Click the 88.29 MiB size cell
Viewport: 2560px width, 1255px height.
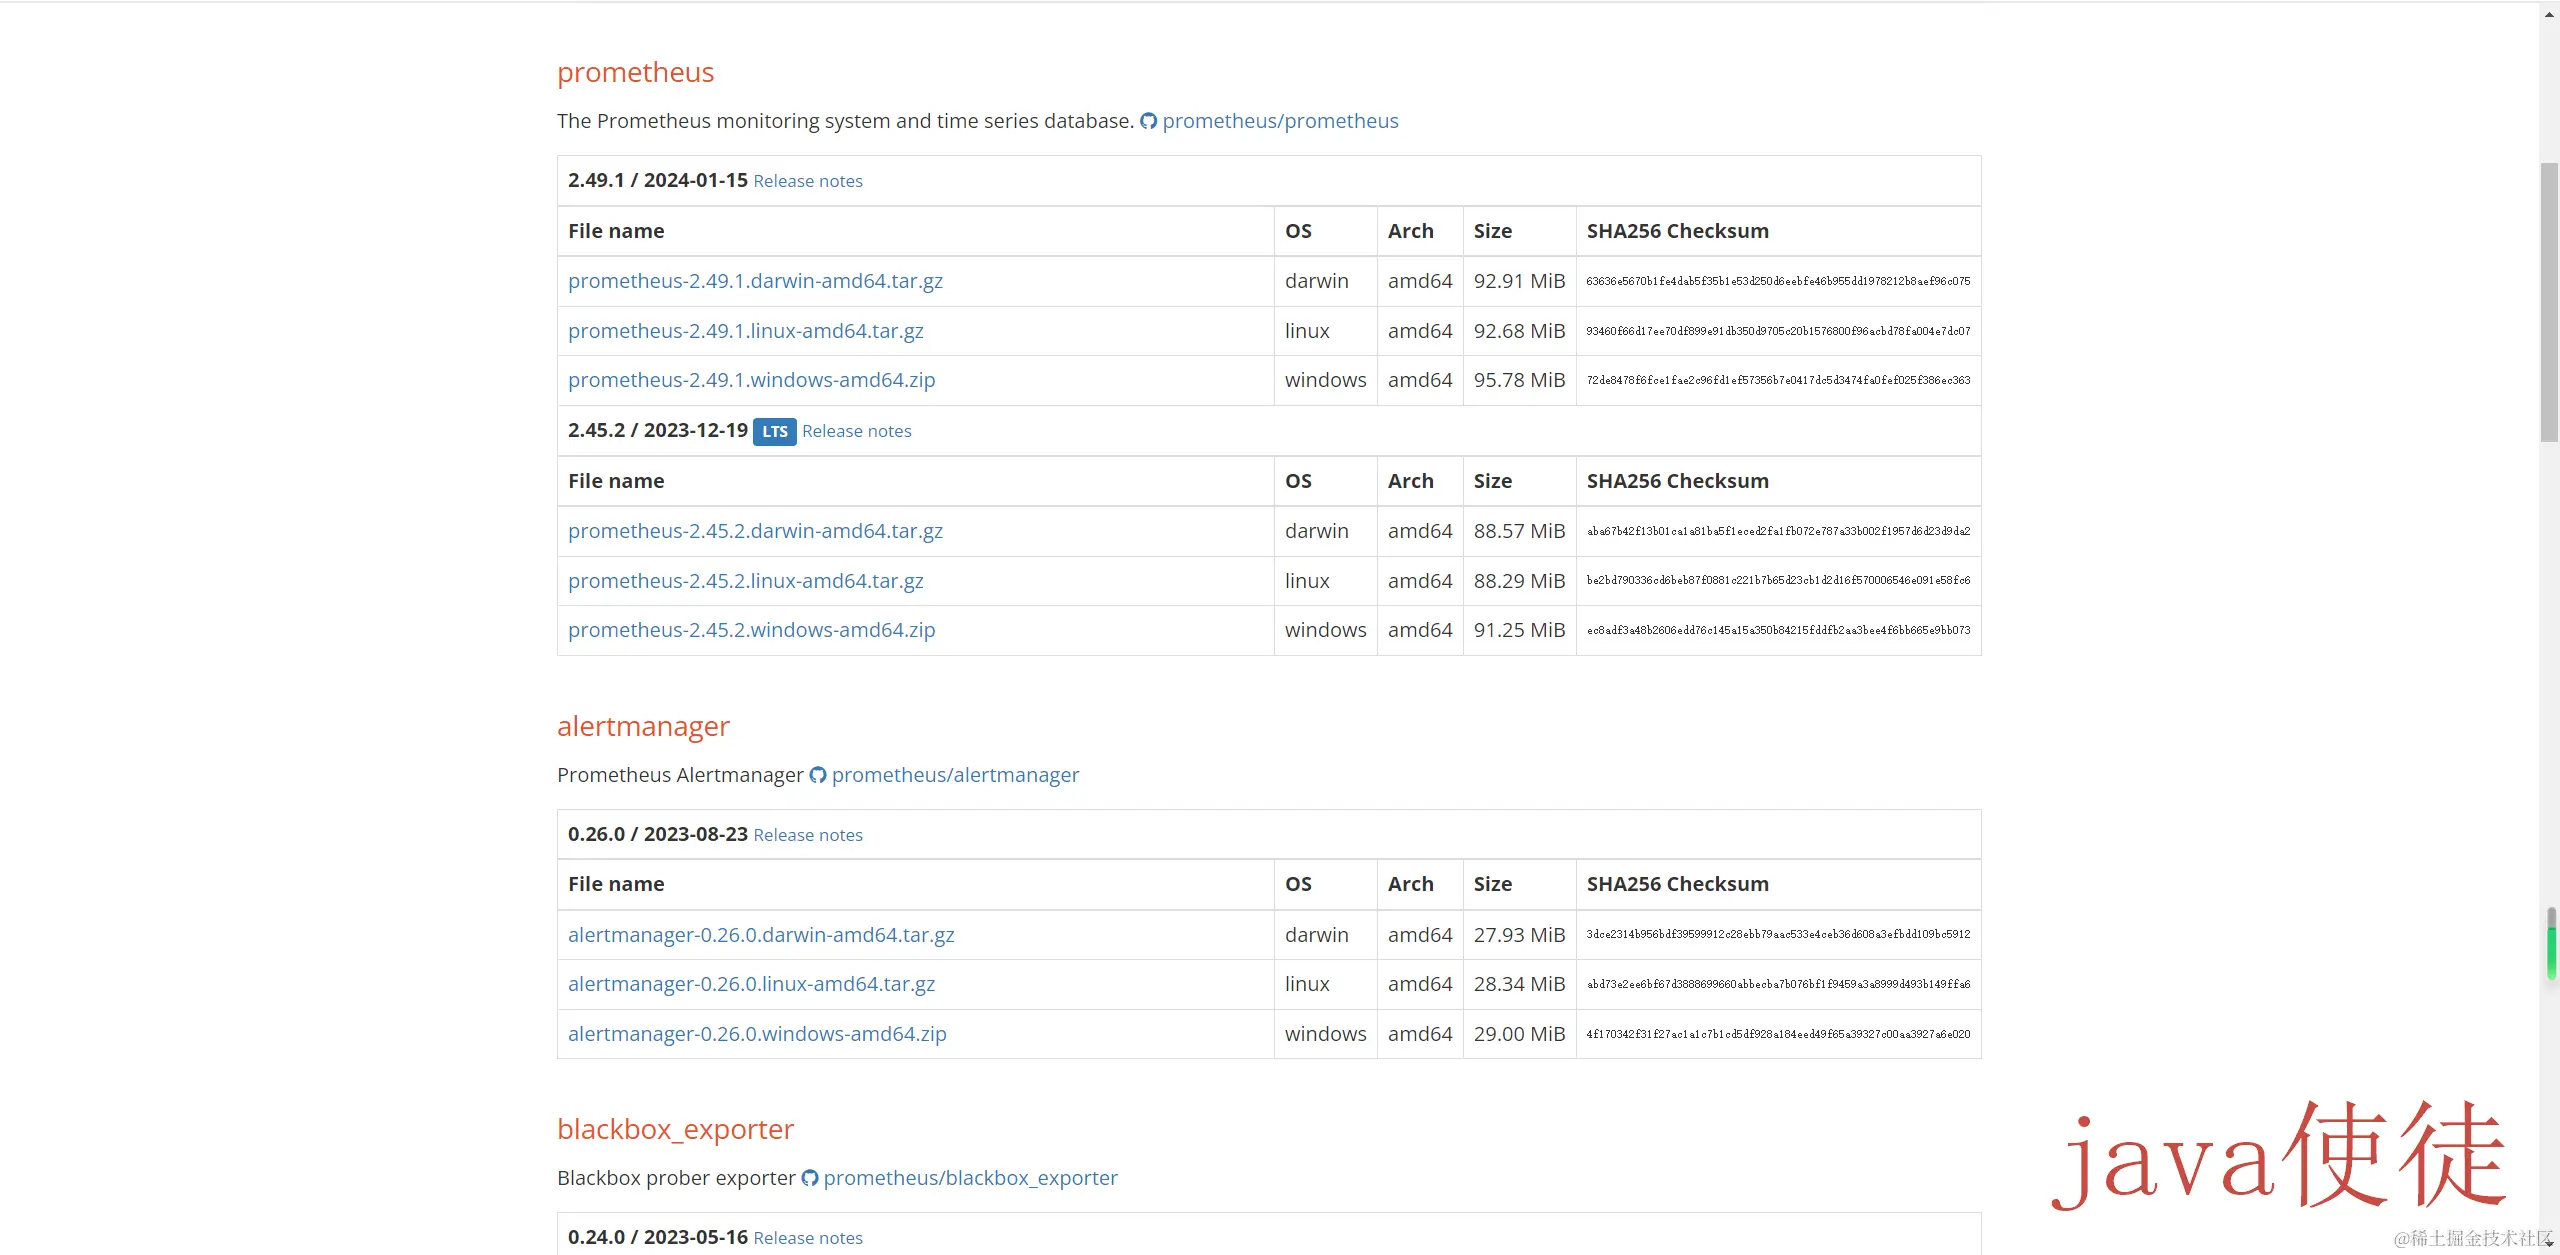pyautogui.click(x=1519, y=581)
